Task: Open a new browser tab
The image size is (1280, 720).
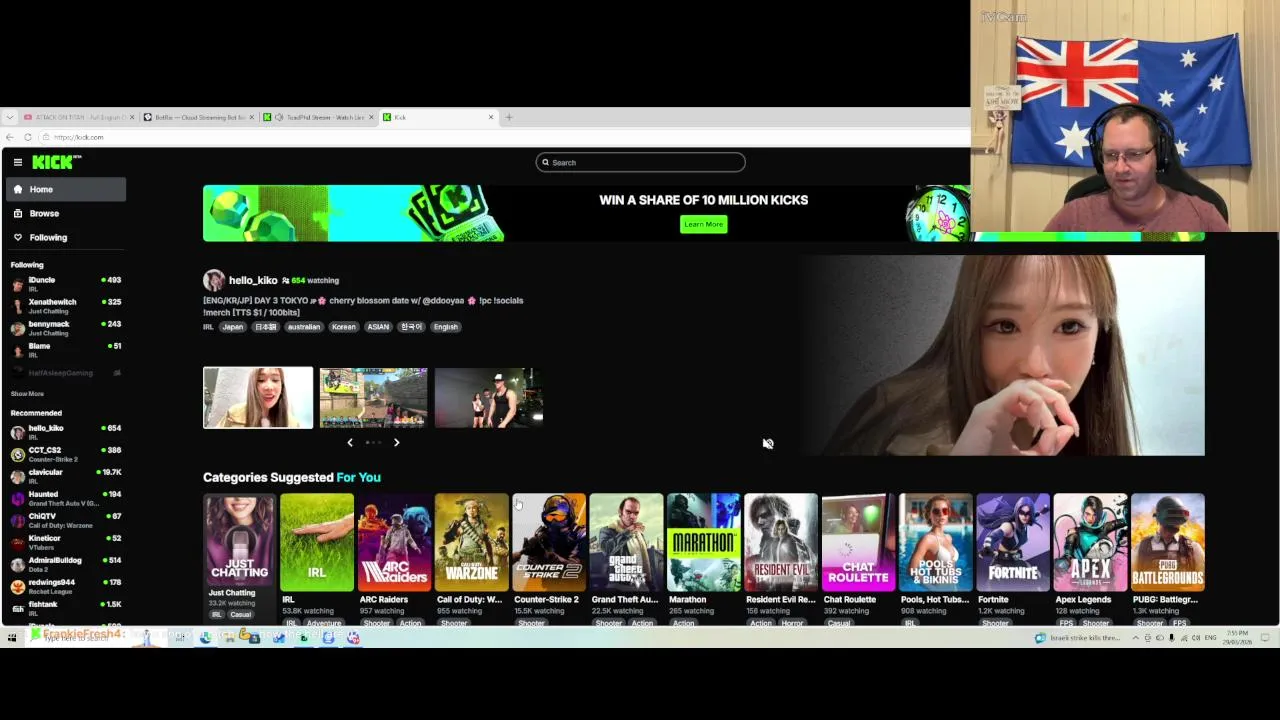Action: click(x=508, y=117)
